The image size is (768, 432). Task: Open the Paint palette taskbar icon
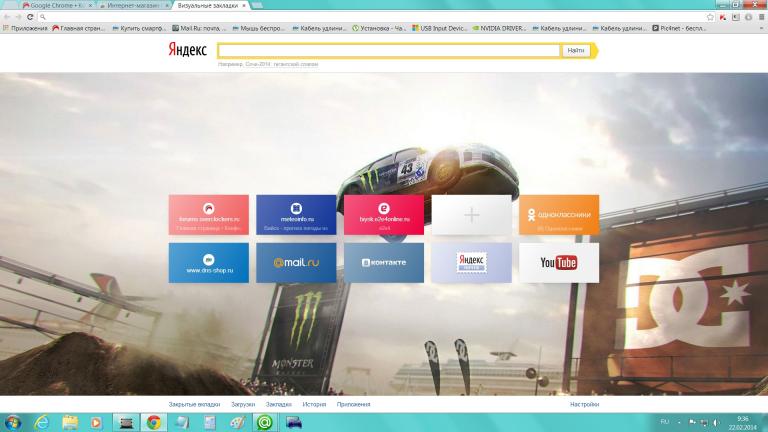tap(238, 422)
